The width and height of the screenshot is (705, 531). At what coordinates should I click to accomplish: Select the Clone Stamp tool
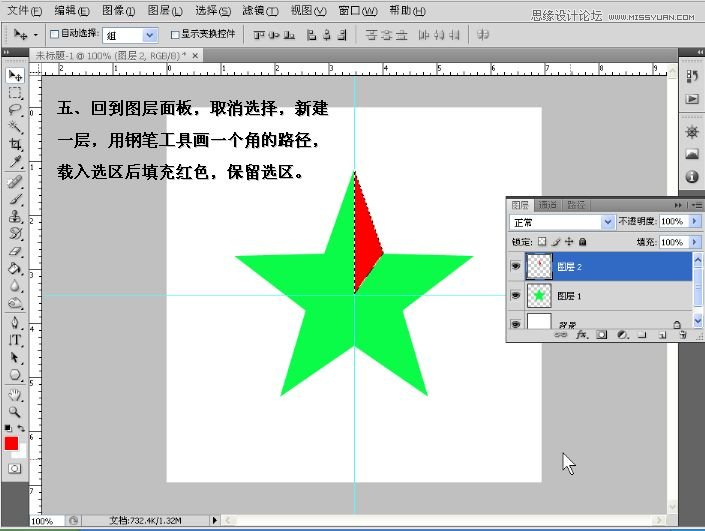click(15, 216)
